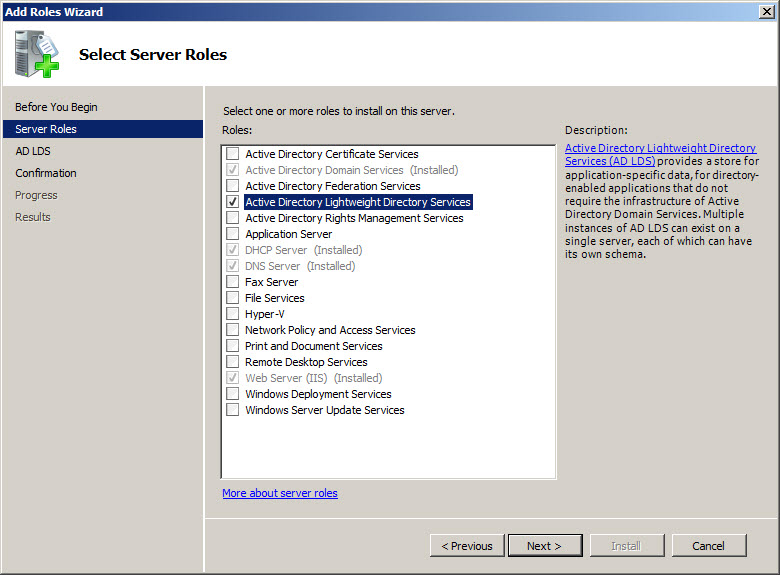
Task: Check Network Policy and Access Services
Action: click(232, 329)
